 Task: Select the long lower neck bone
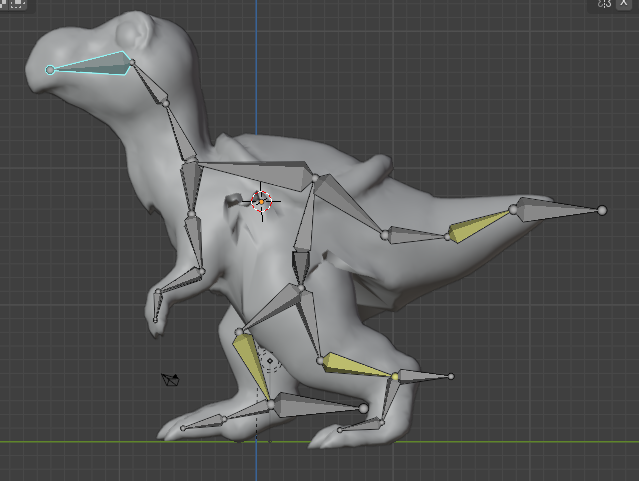click(x=180, y=131)
